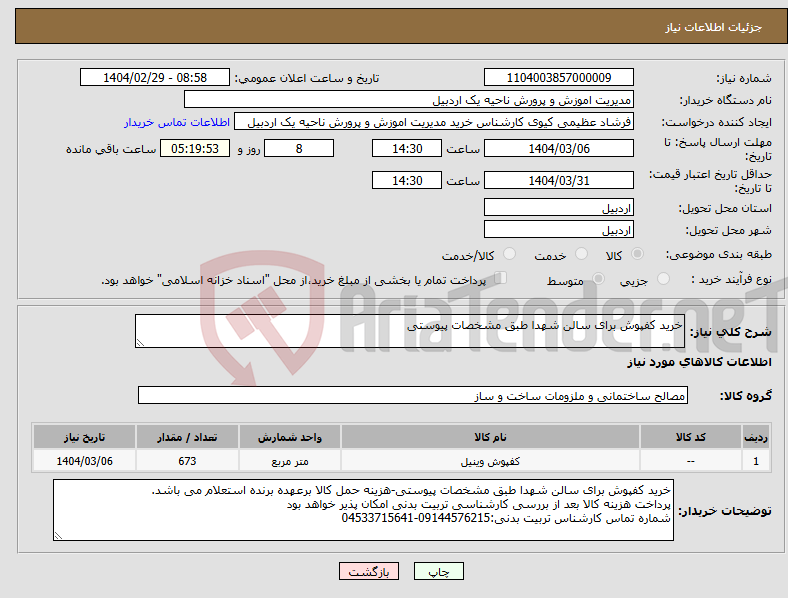Click the buyer organization name field

click(409, 99)
